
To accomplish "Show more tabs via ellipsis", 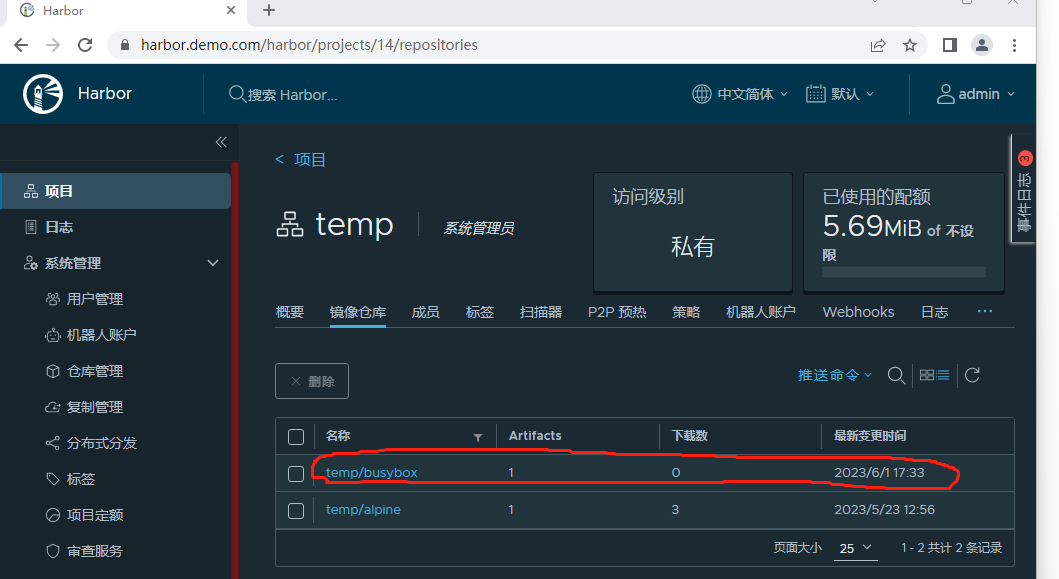I will (x=985, y=311).
